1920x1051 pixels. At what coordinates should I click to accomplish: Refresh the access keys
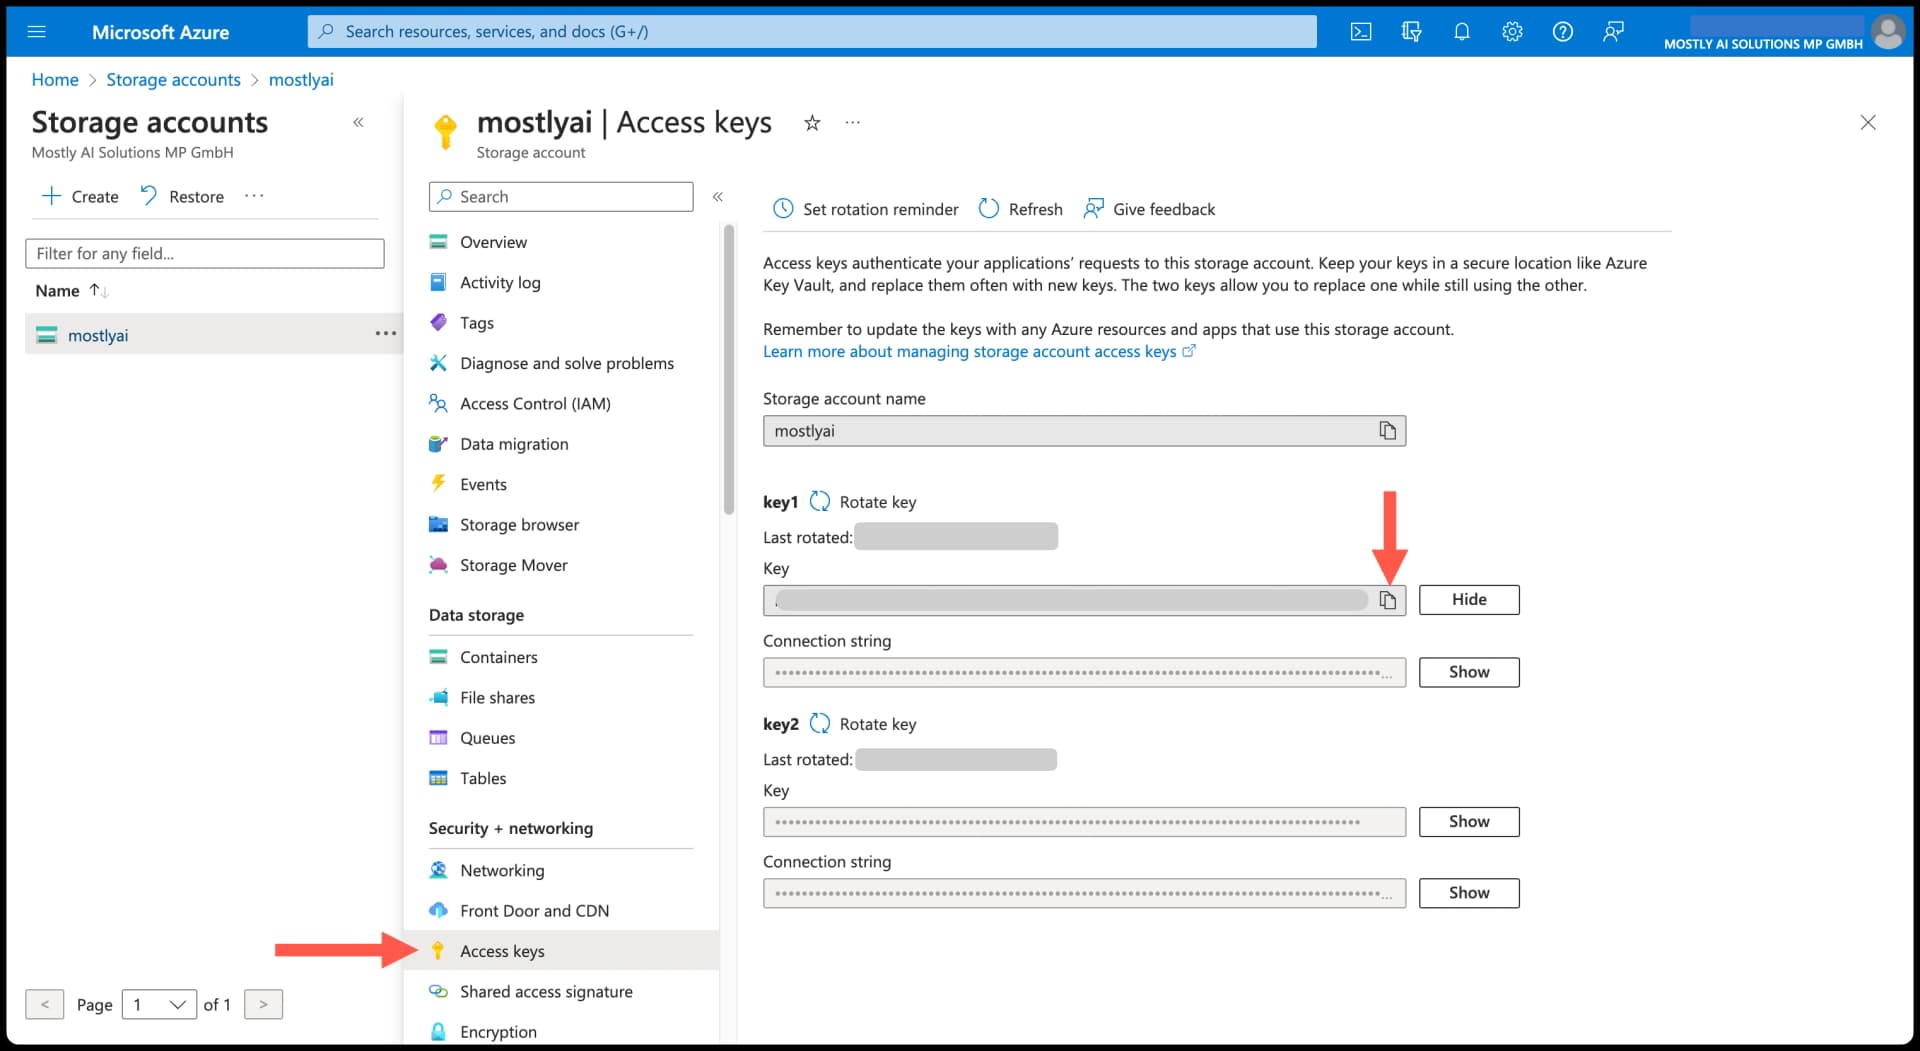tap(1020, 208)
